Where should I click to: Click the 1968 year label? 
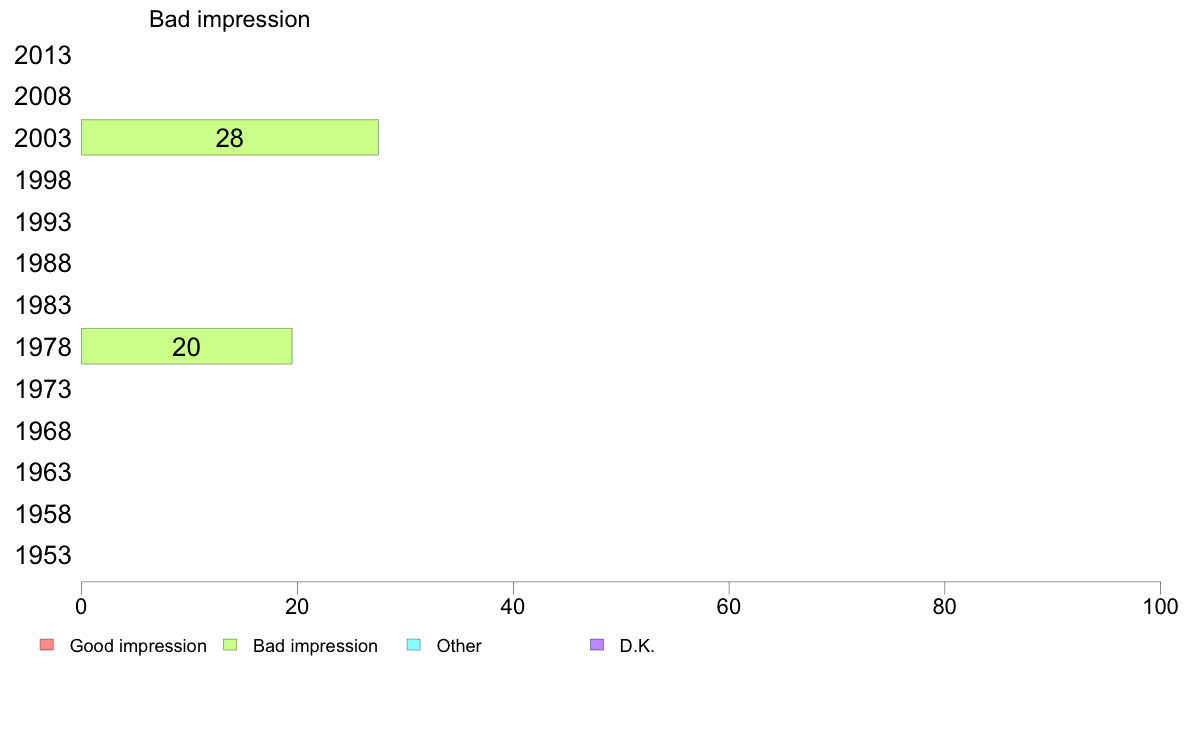42,431
